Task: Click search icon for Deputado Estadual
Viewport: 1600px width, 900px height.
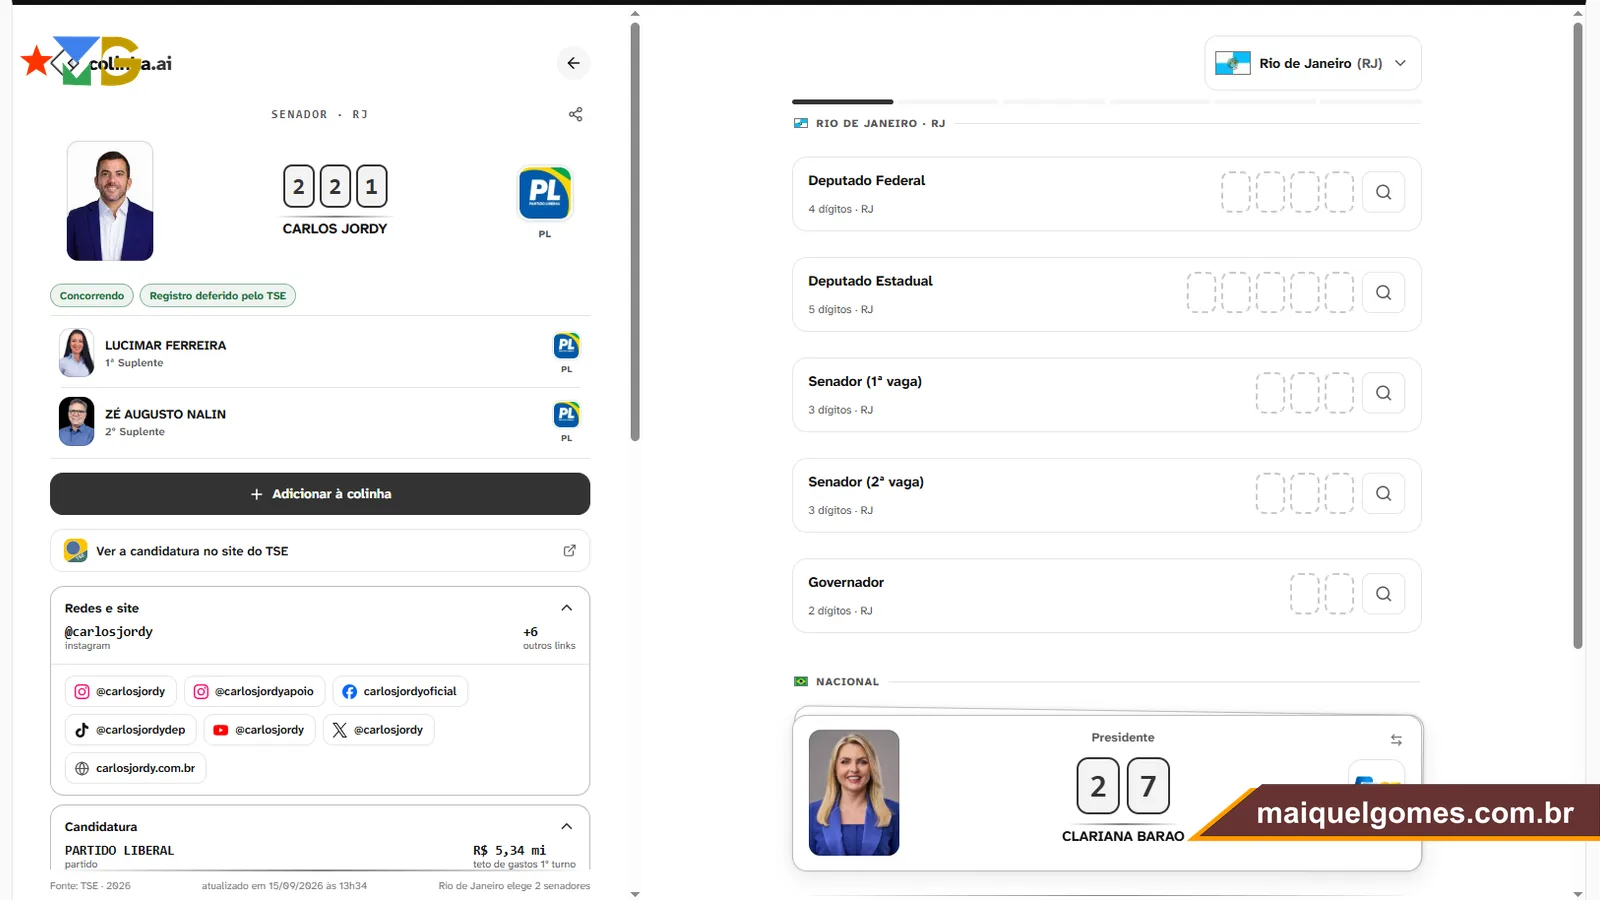Action: click(x=1383, y=293)
